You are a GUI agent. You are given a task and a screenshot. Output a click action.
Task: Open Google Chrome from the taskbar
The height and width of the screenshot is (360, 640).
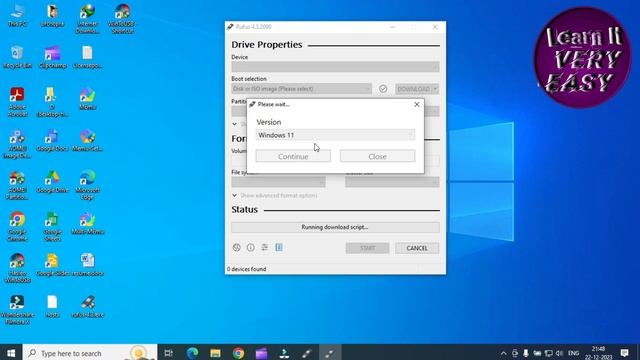coord(238,353)
